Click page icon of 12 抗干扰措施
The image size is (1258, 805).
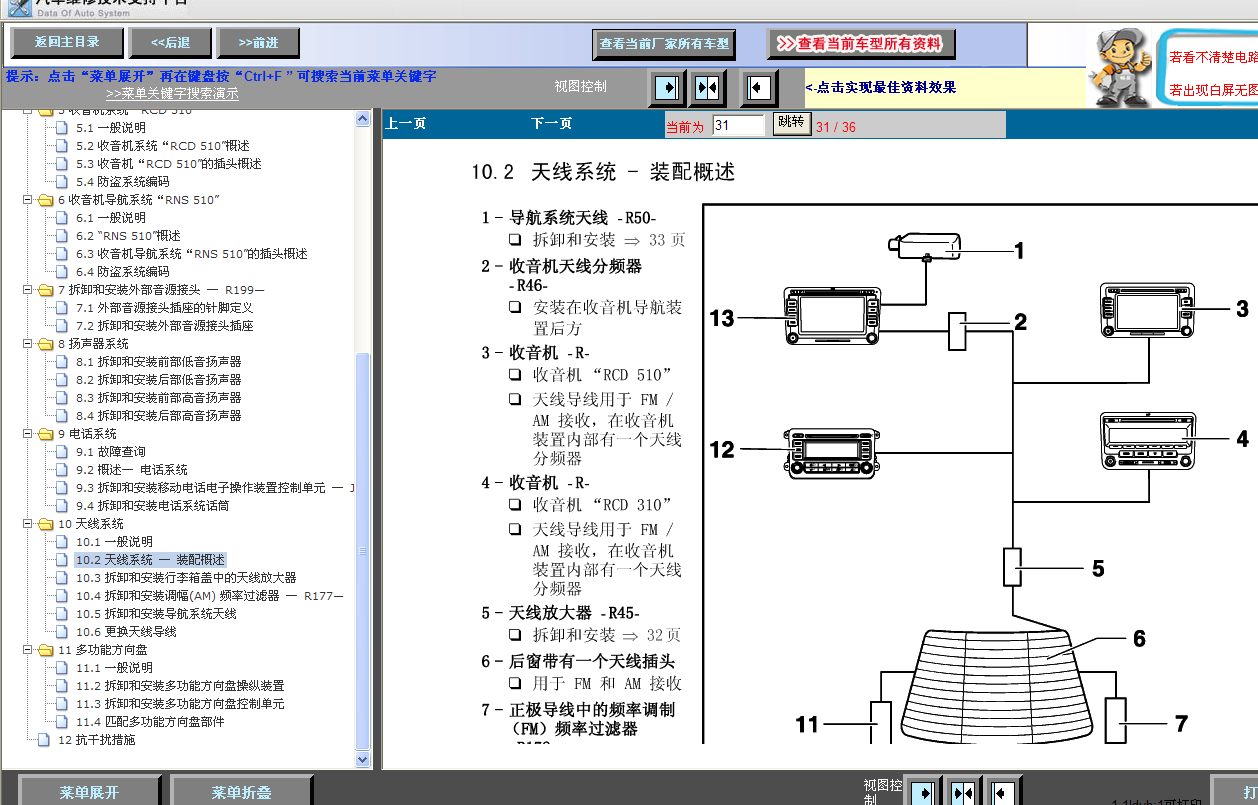[x=43, y=740]
